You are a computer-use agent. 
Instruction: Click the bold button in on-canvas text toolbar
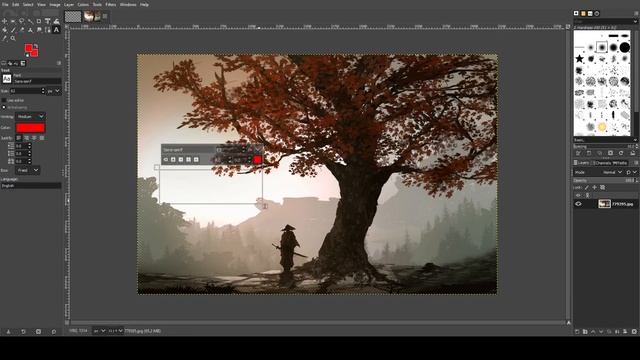pos(173,160)
